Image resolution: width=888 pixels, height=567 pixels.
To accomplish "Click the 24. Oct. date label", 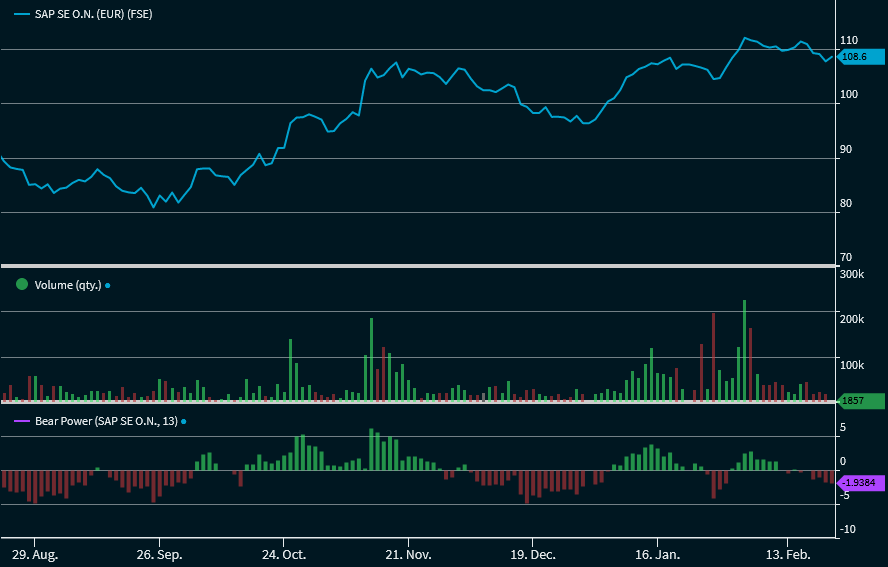I will pyautogui.click(x=284, y=554).
